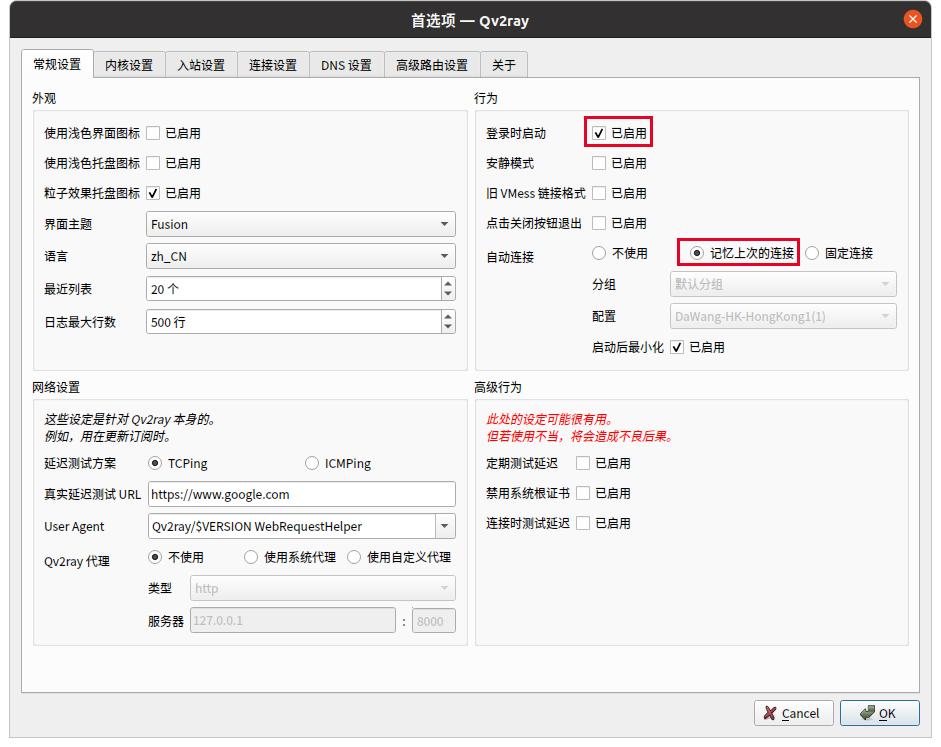941x747 pixels.
Task: Click the 真实延迟测试 URL input field
Action: 300,494
